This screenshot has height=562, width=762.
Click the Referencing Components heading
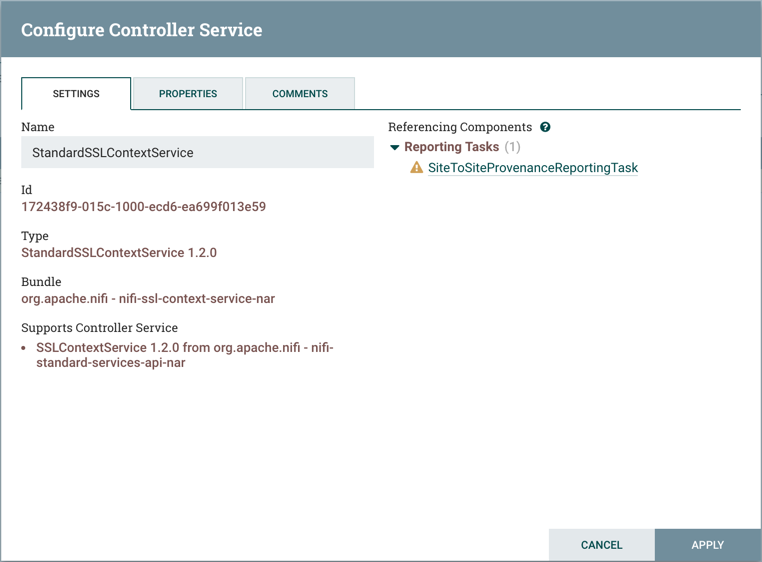click(x=460, y=127)
